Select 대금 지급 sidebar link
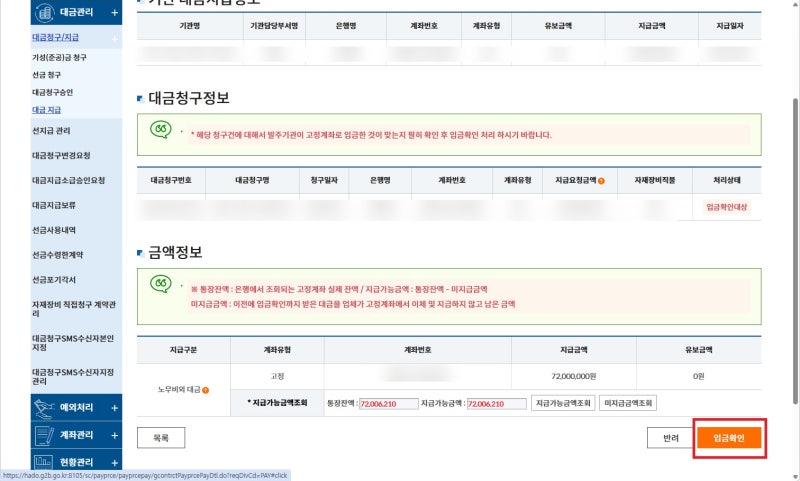Image resolution: width=800 pixels, height=481 pixels. (46, 110)
